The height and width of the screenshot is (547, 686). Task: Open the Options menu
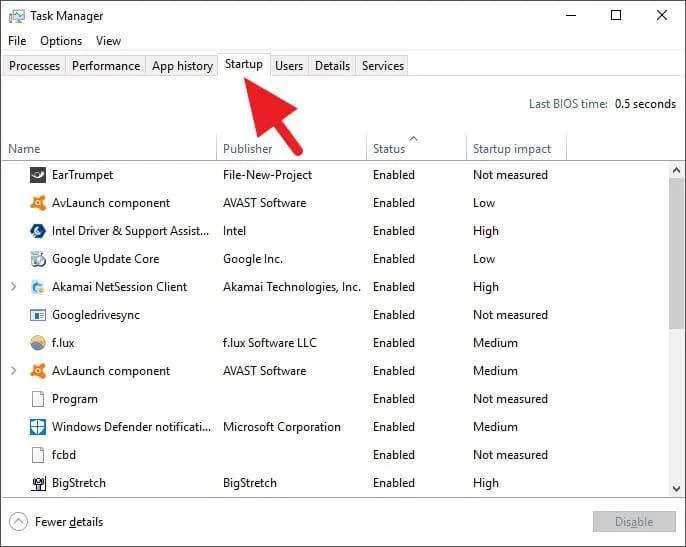(x=61, y=41)
